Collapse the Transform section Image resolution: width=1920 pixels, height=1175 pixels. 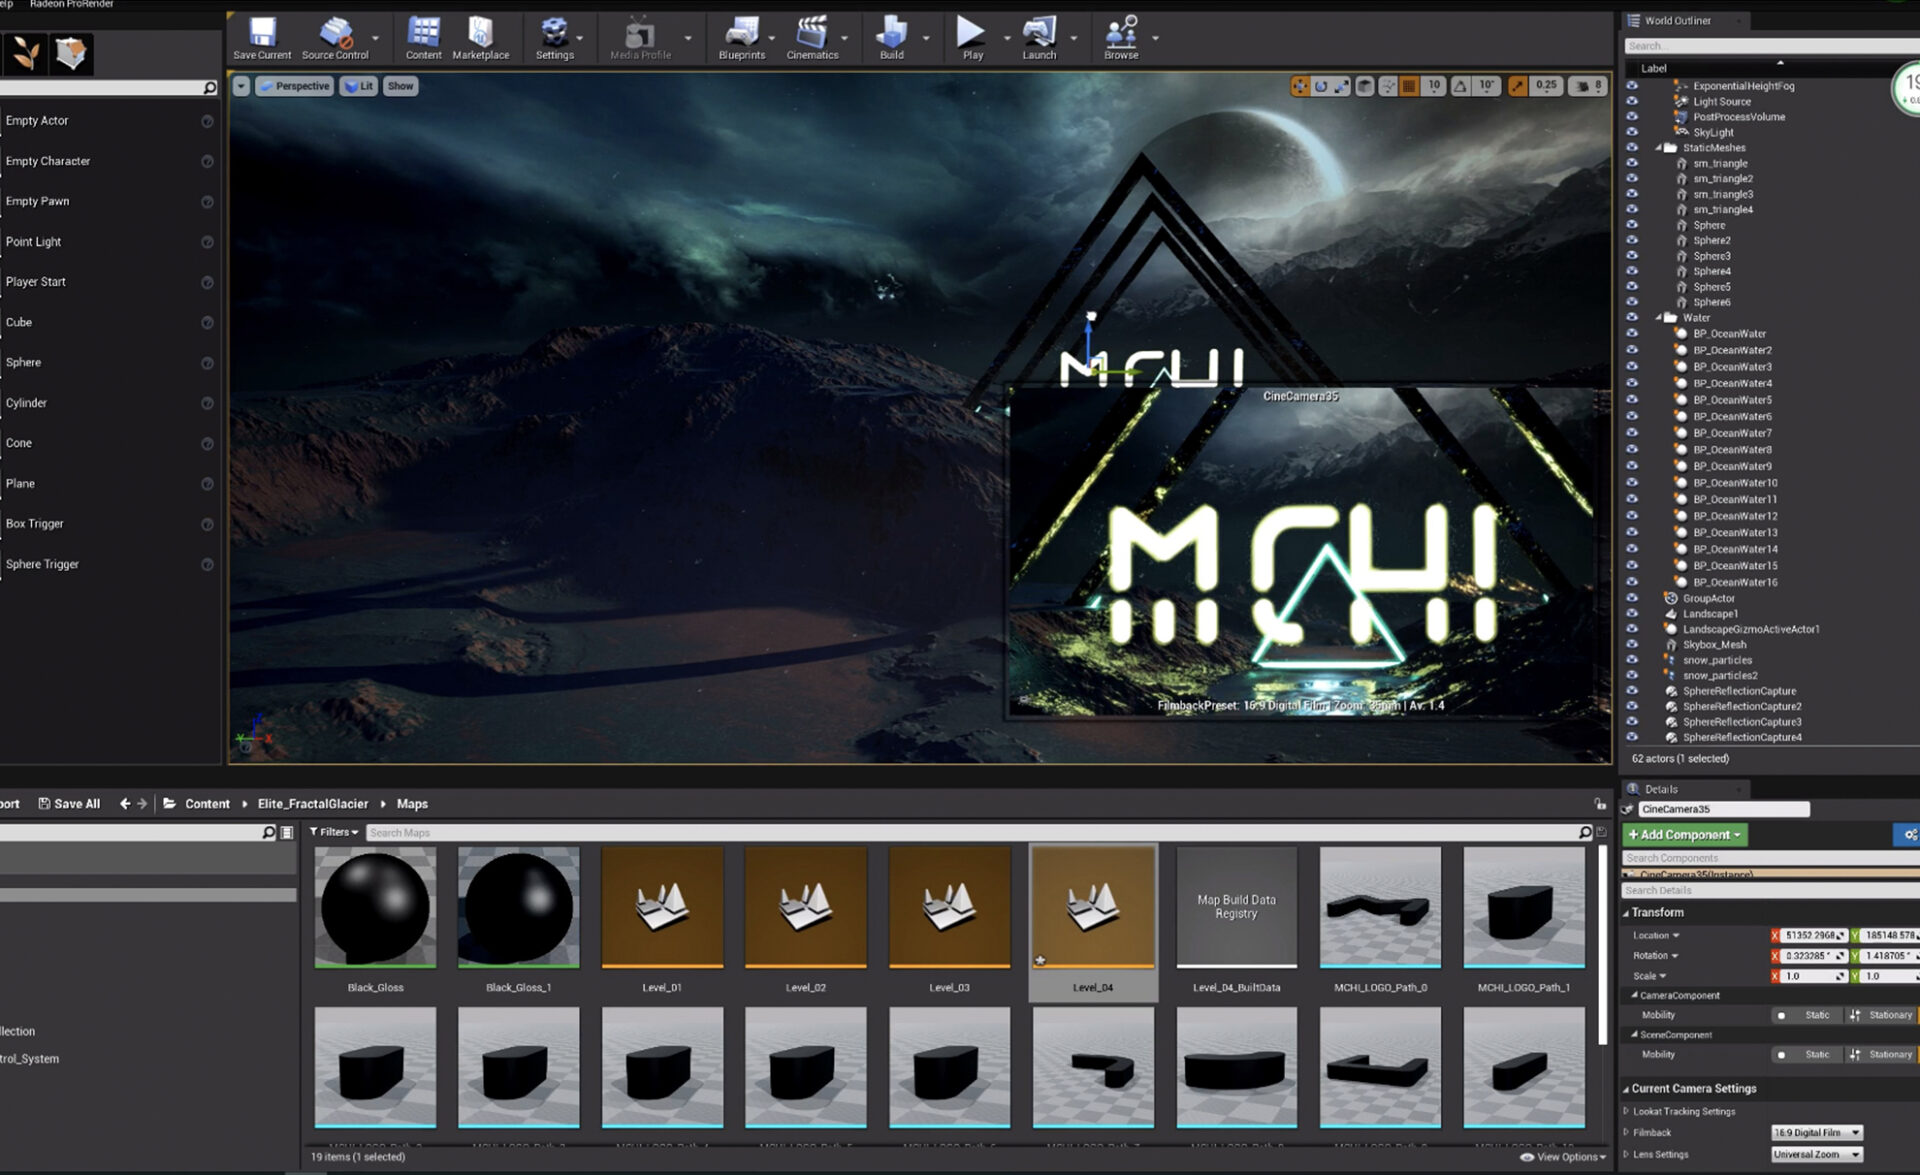(1626, 912)
